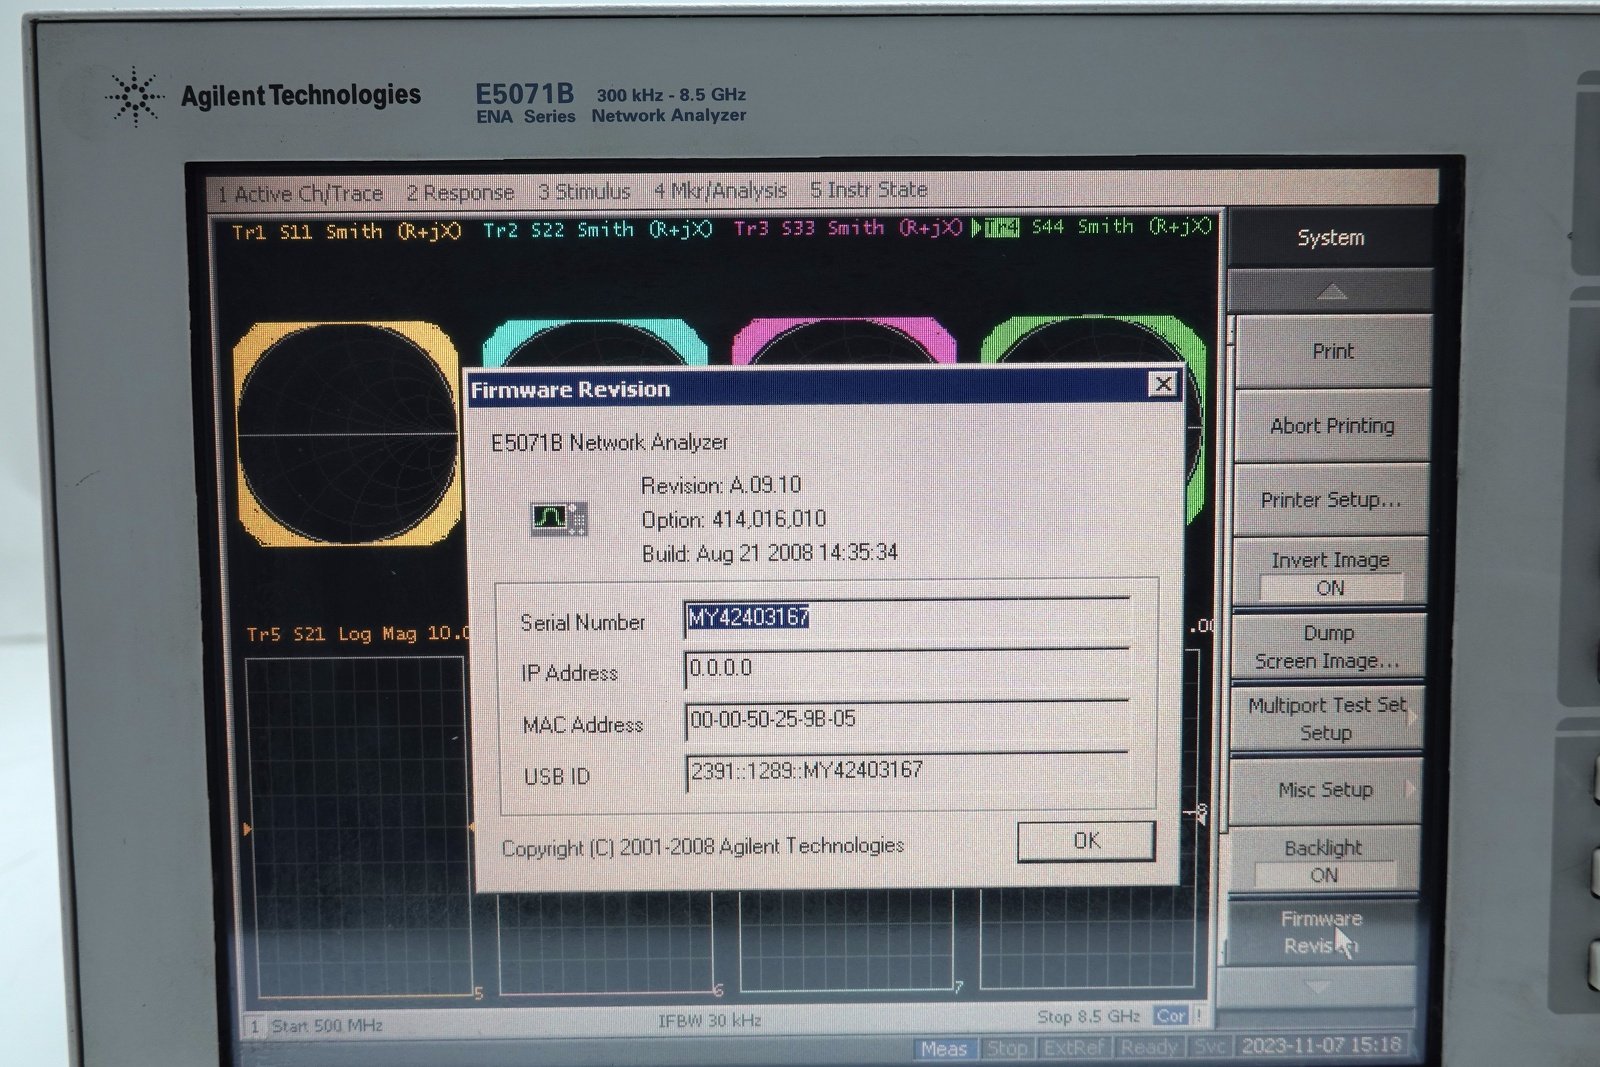Expand the Misc Setup submenu
Viewport: 1600px width, 1067px height.
(x=1325, y=790)
